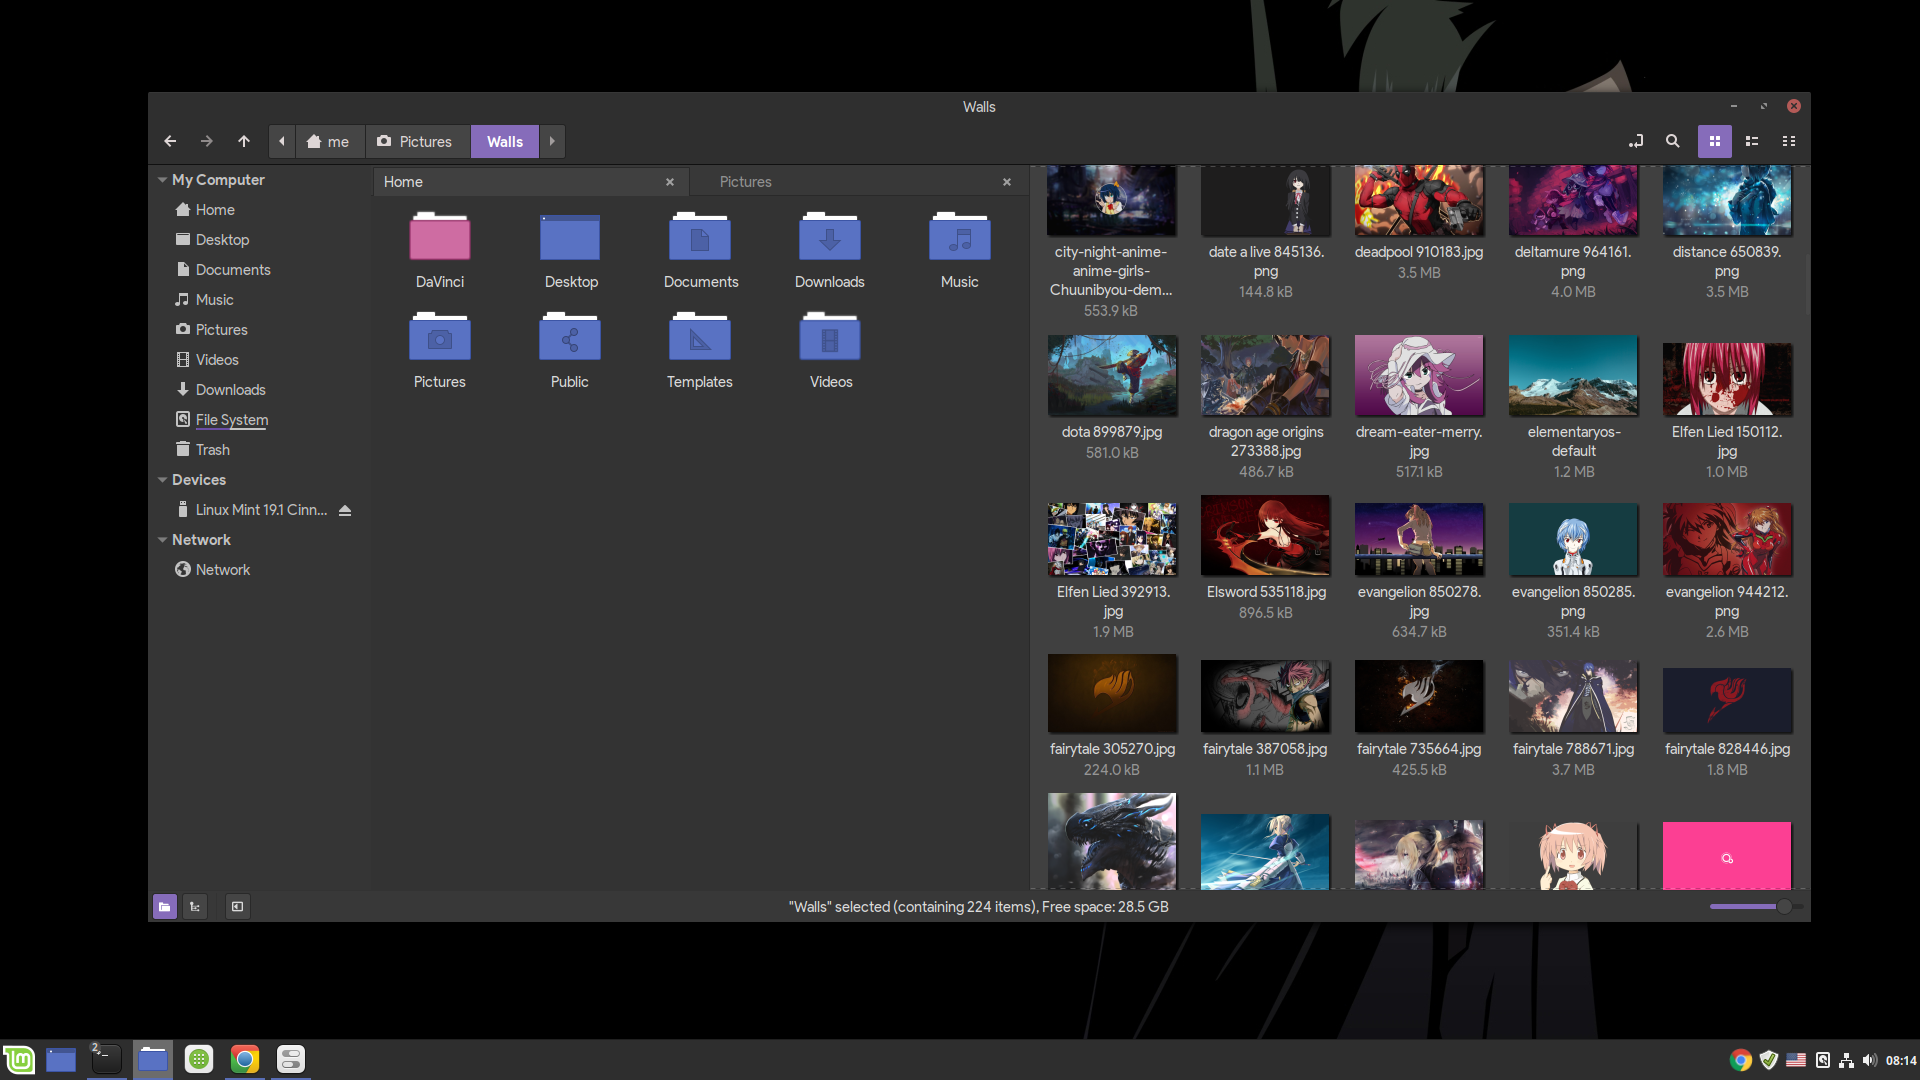Select the bright pink thumbnail in the bottom row
Image resolution: width=1920 pixels, height=1080 pixels.
tap(1727, 856)
